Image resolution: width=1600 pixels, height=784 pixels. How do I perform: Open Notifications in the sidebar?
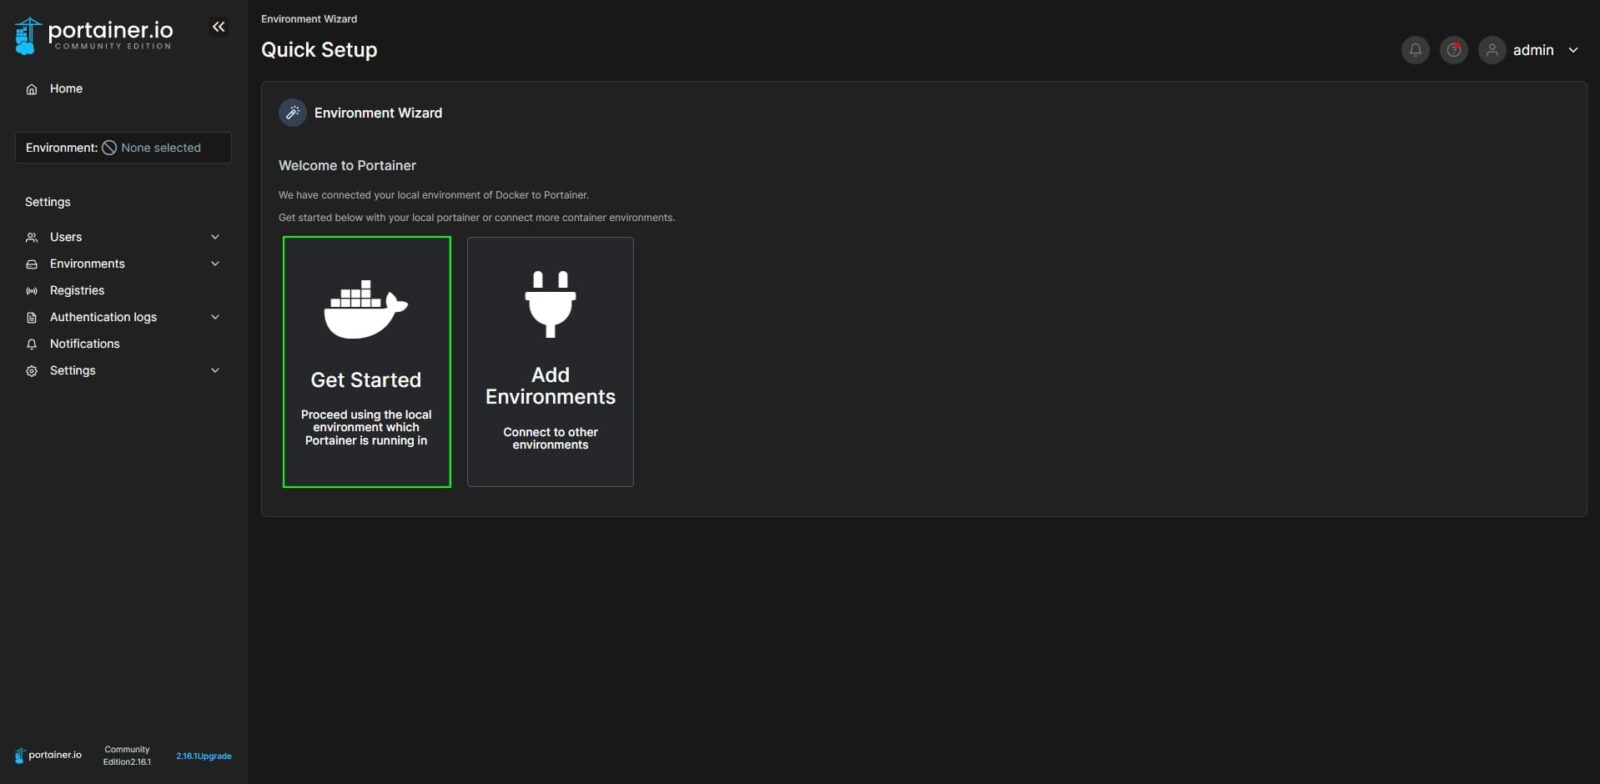[85, 344]
